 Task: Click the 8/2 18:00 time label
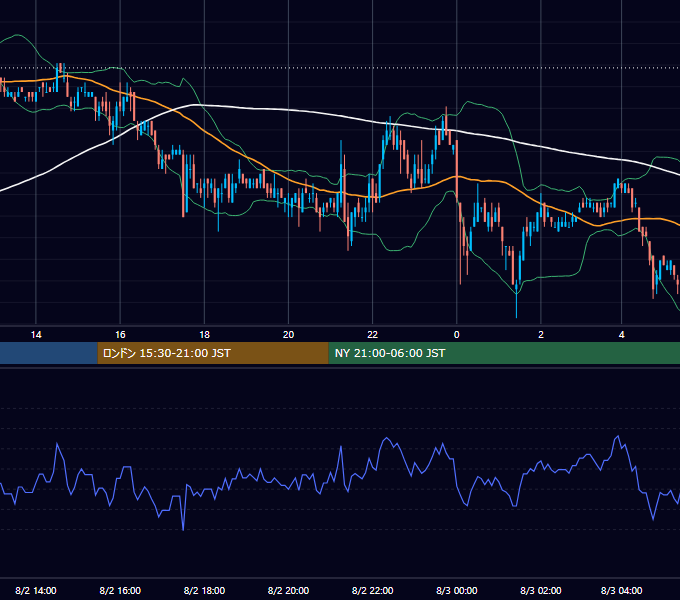click(204, 590)
